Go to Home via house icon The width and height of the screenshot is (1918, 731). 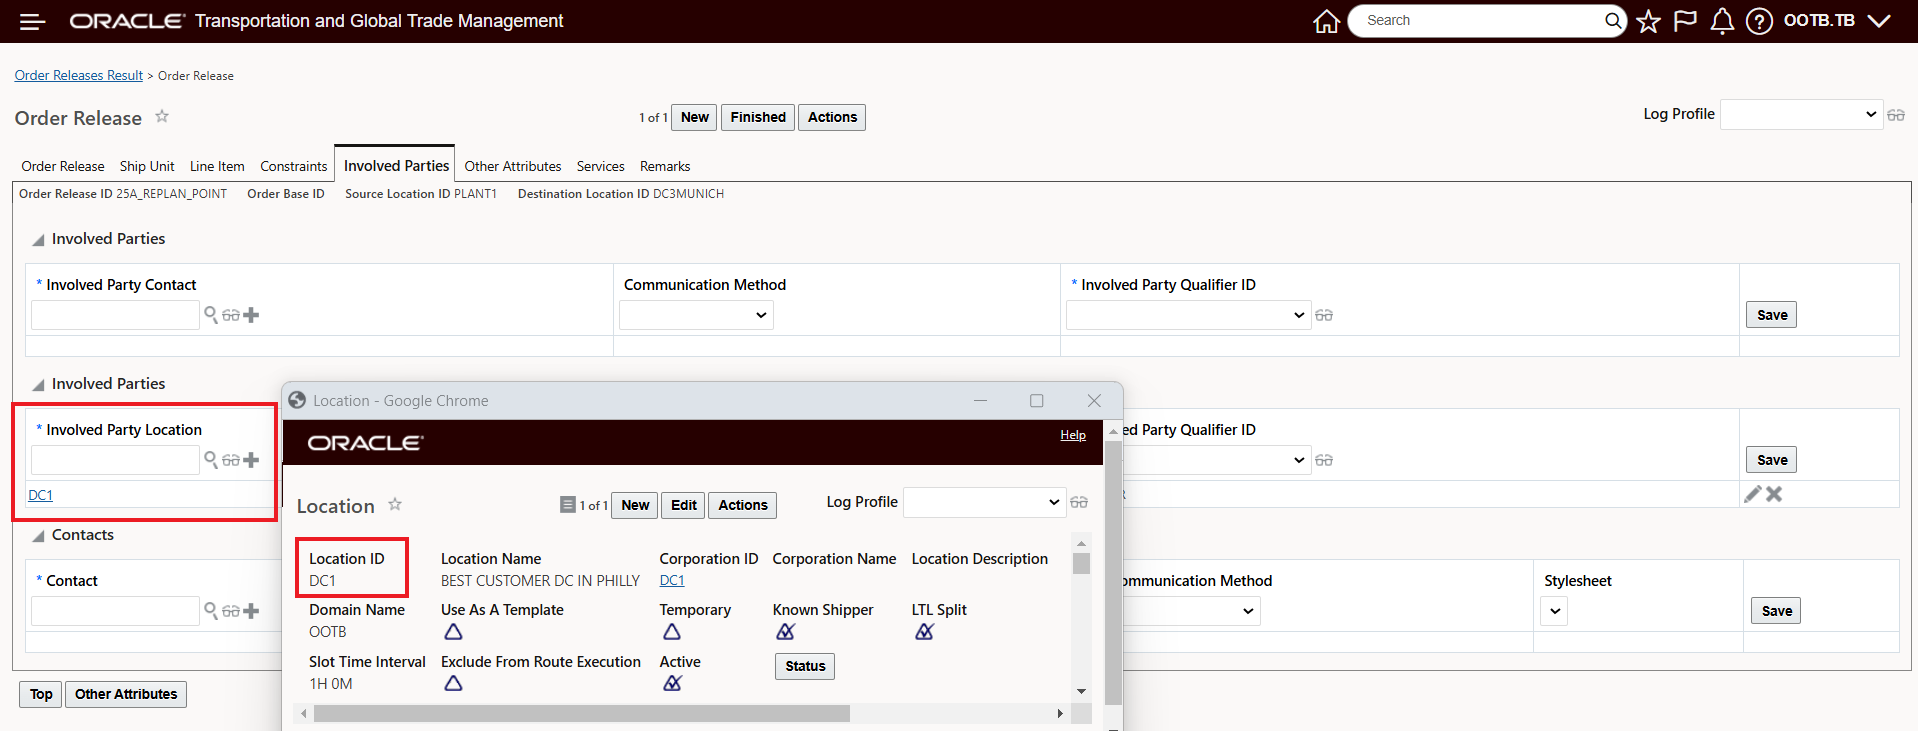(1326, 21)
